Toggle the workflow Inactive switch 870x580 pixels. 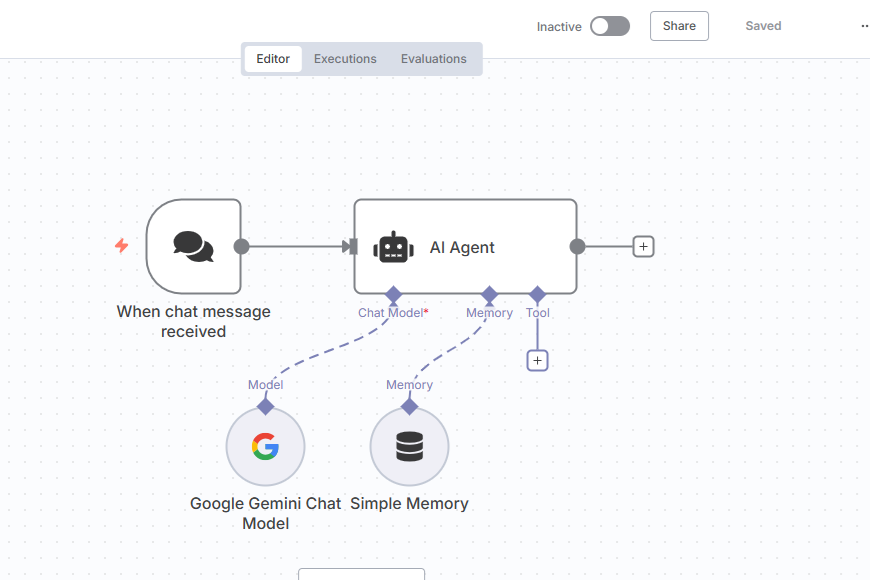610,26
